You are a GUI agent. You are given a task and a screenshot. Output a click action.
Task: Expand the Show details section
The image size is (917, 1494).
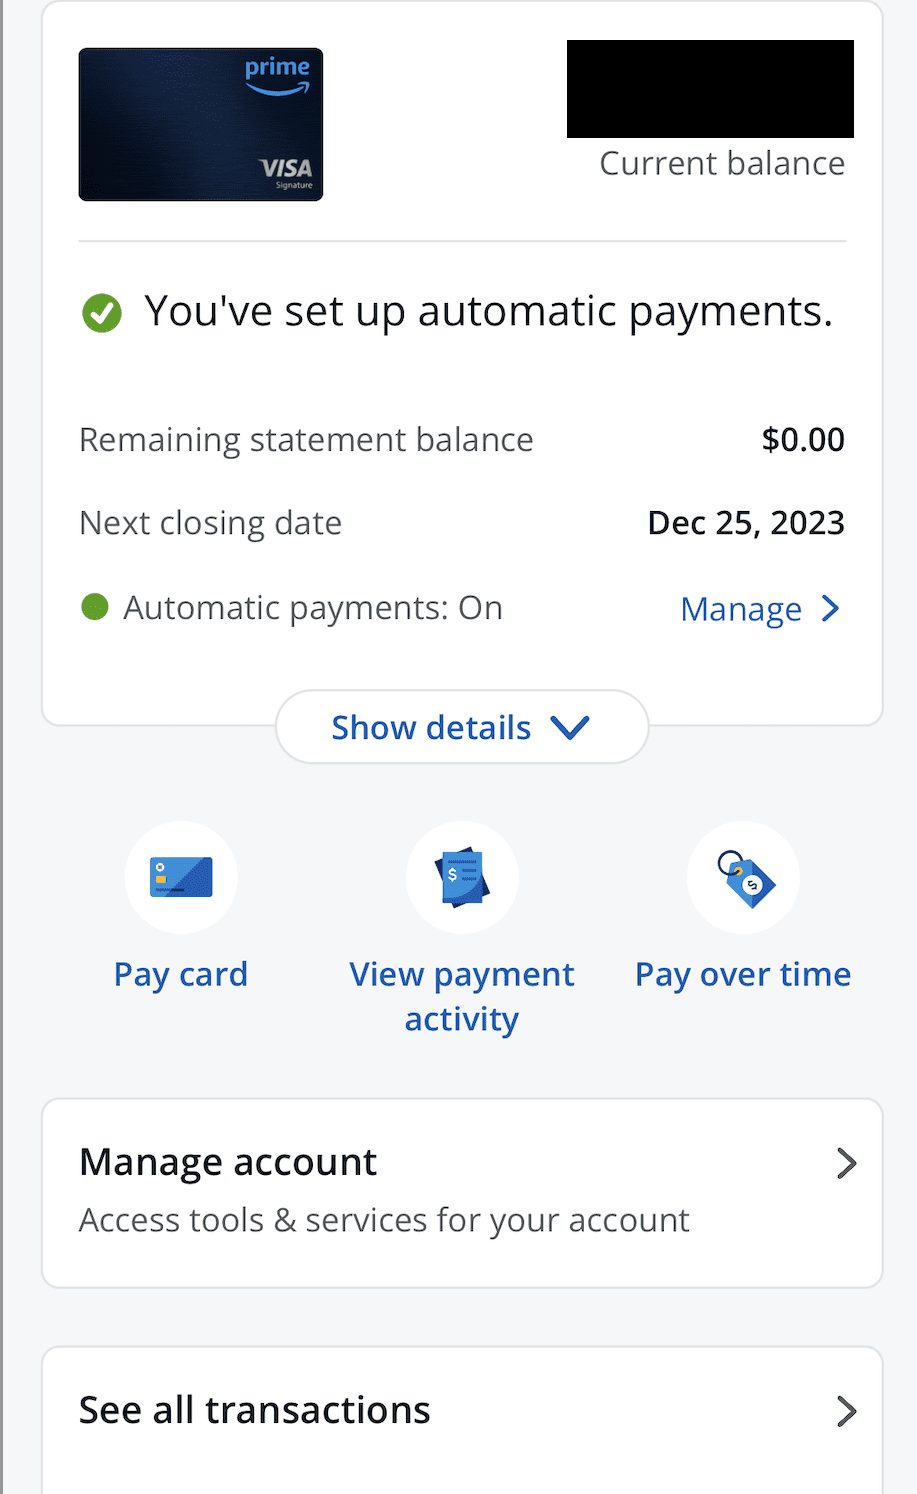[461, 727]
